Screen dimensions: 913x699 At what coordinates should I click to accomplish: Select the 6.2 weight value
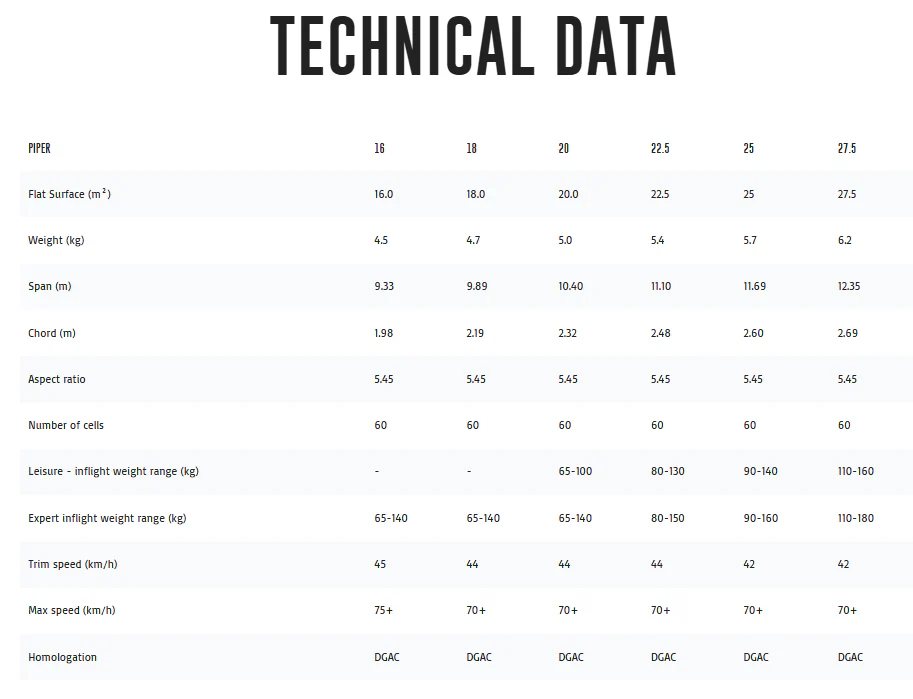pyautogui.click(x=845, y=240)
